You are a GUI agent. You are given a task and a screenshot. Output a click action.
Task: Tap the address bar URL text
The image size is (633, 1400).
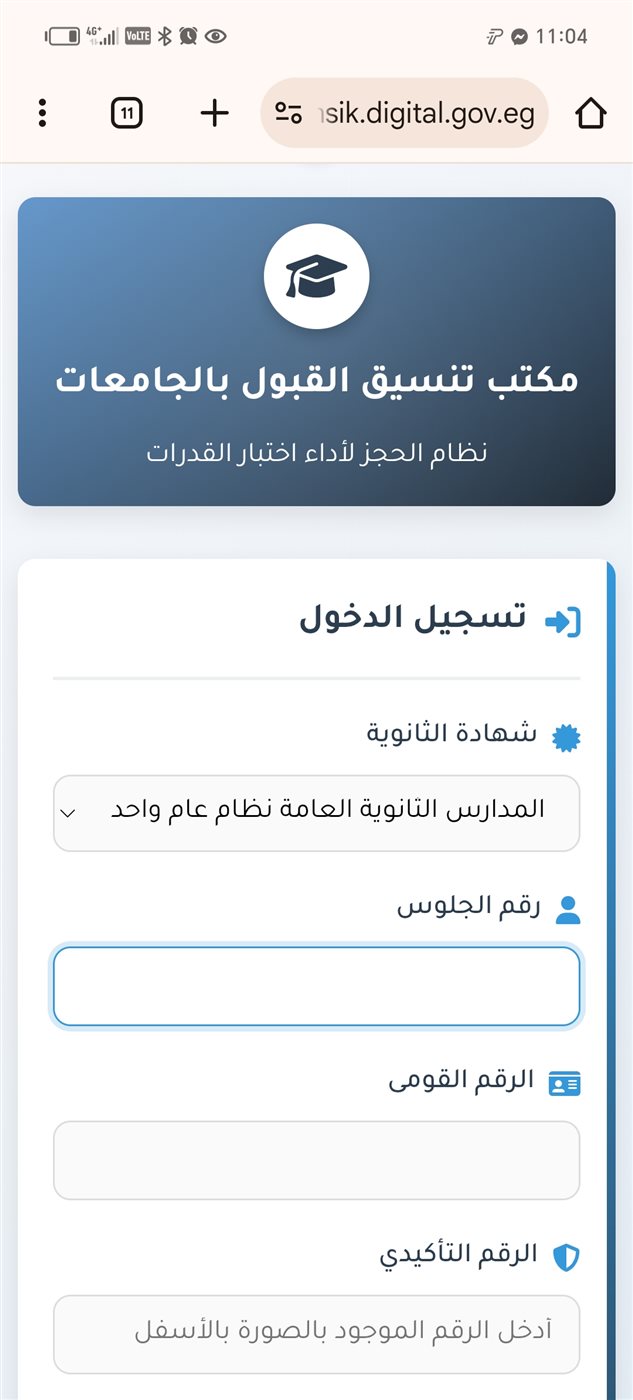pyautogui.click(x=424, y=113)
